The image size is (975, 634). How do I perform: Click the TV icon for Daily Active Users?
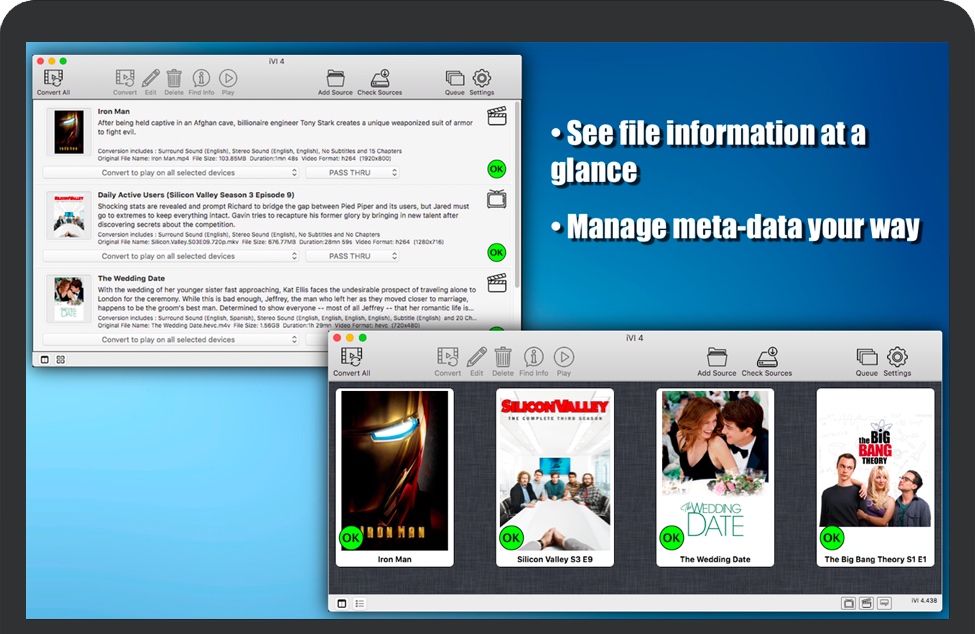tap(497, 198)
